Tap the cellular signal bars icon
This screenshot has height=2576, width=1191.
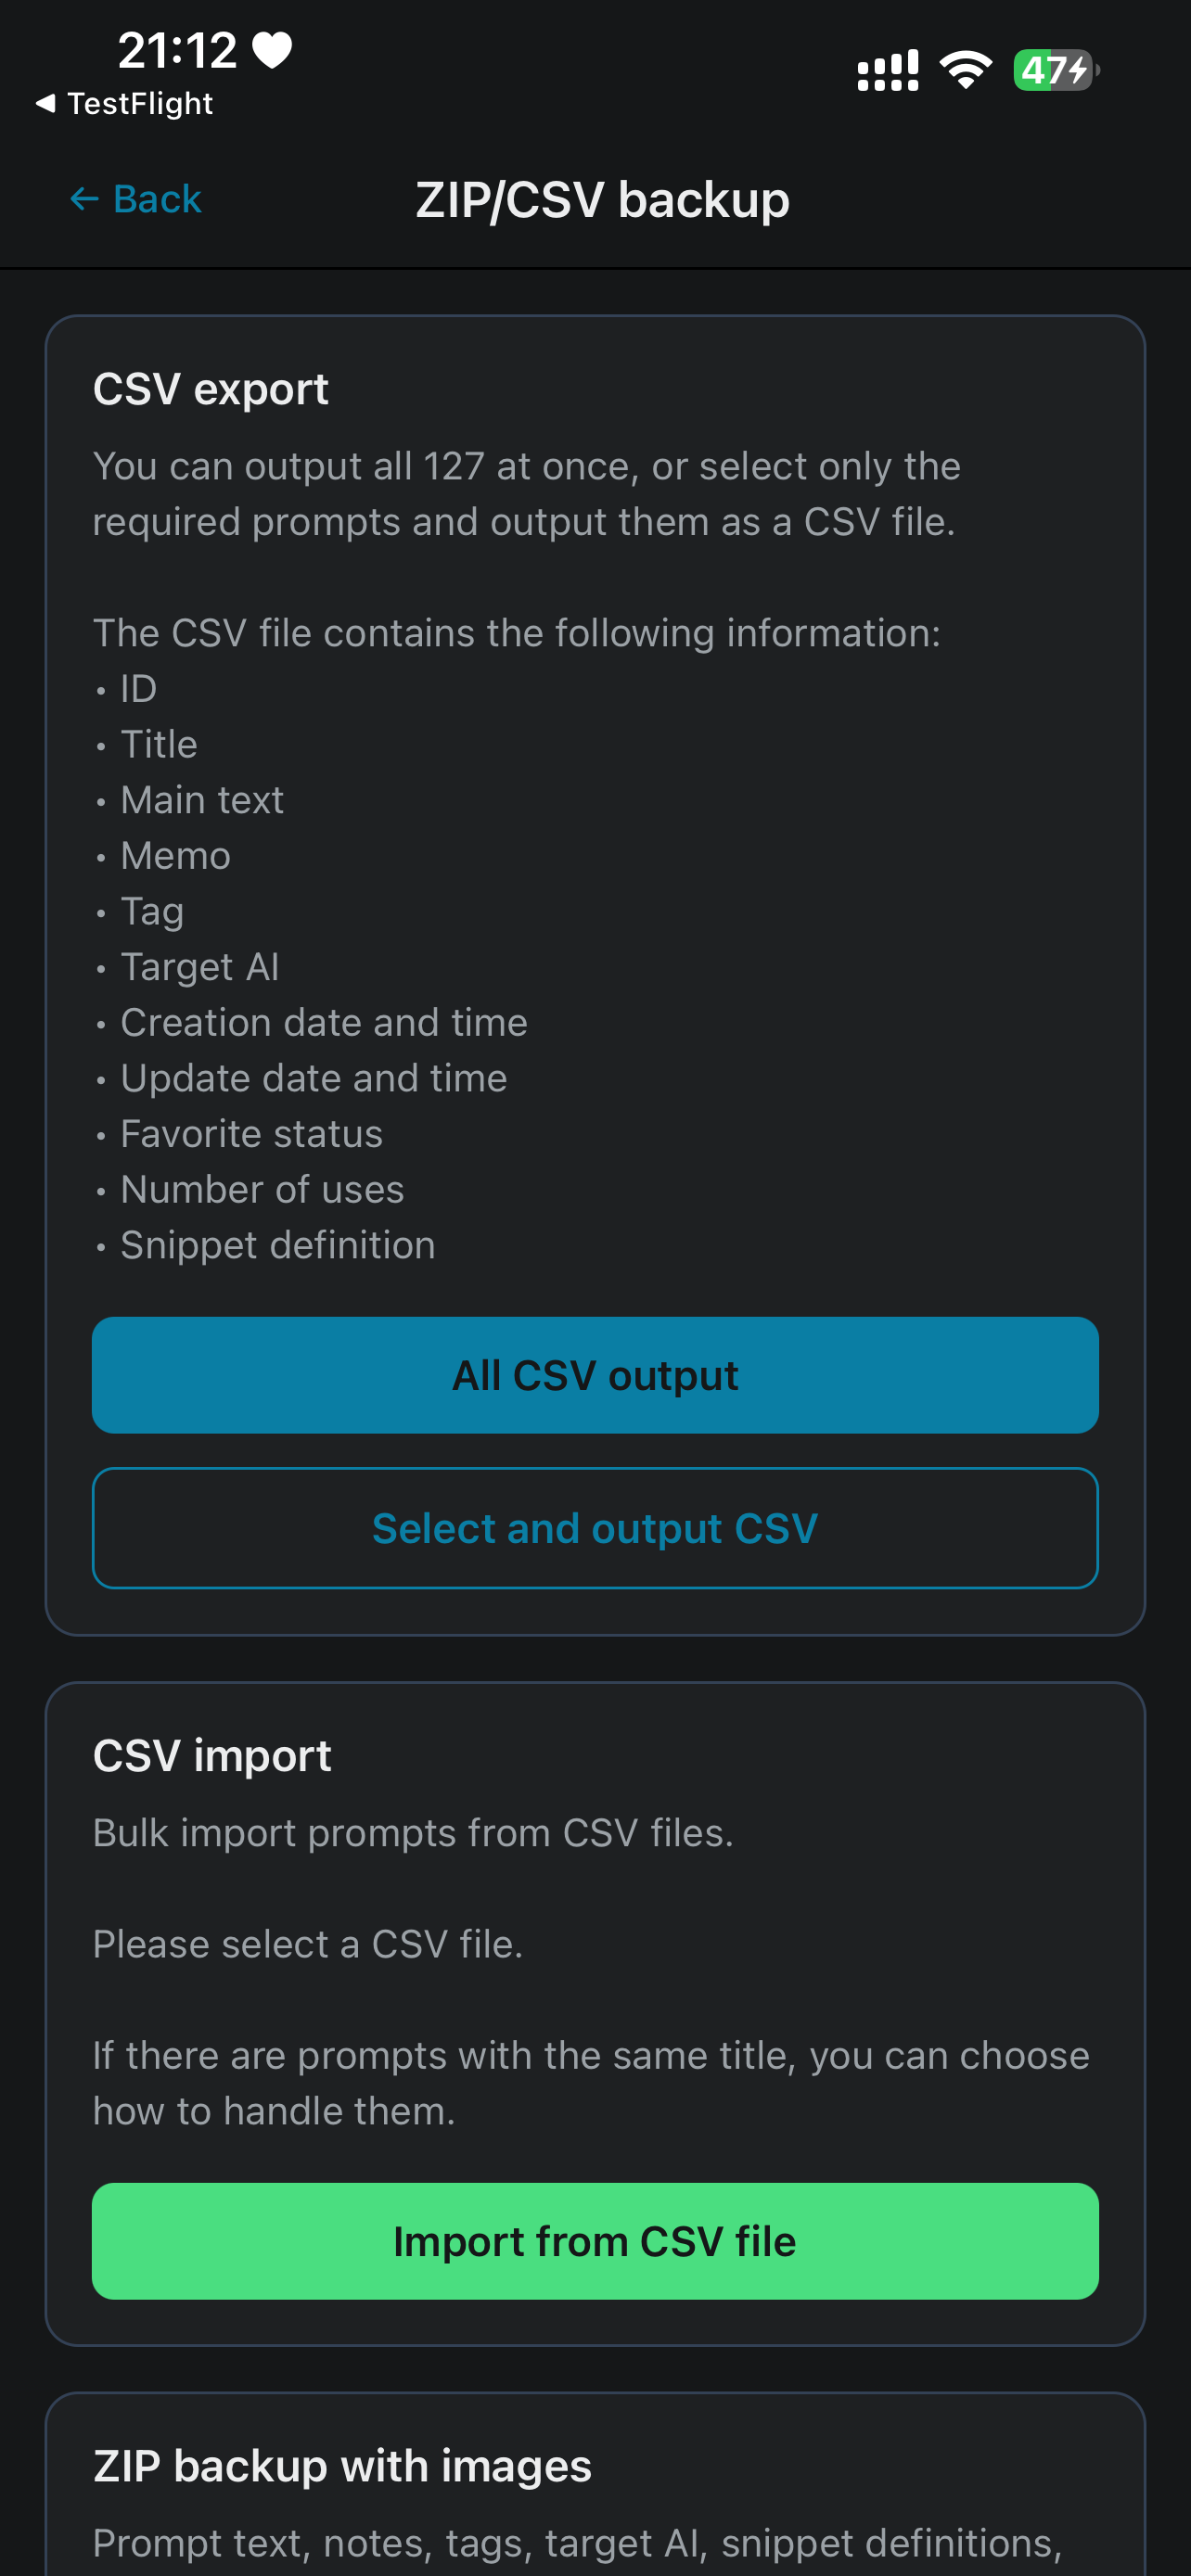coord(888,70)
